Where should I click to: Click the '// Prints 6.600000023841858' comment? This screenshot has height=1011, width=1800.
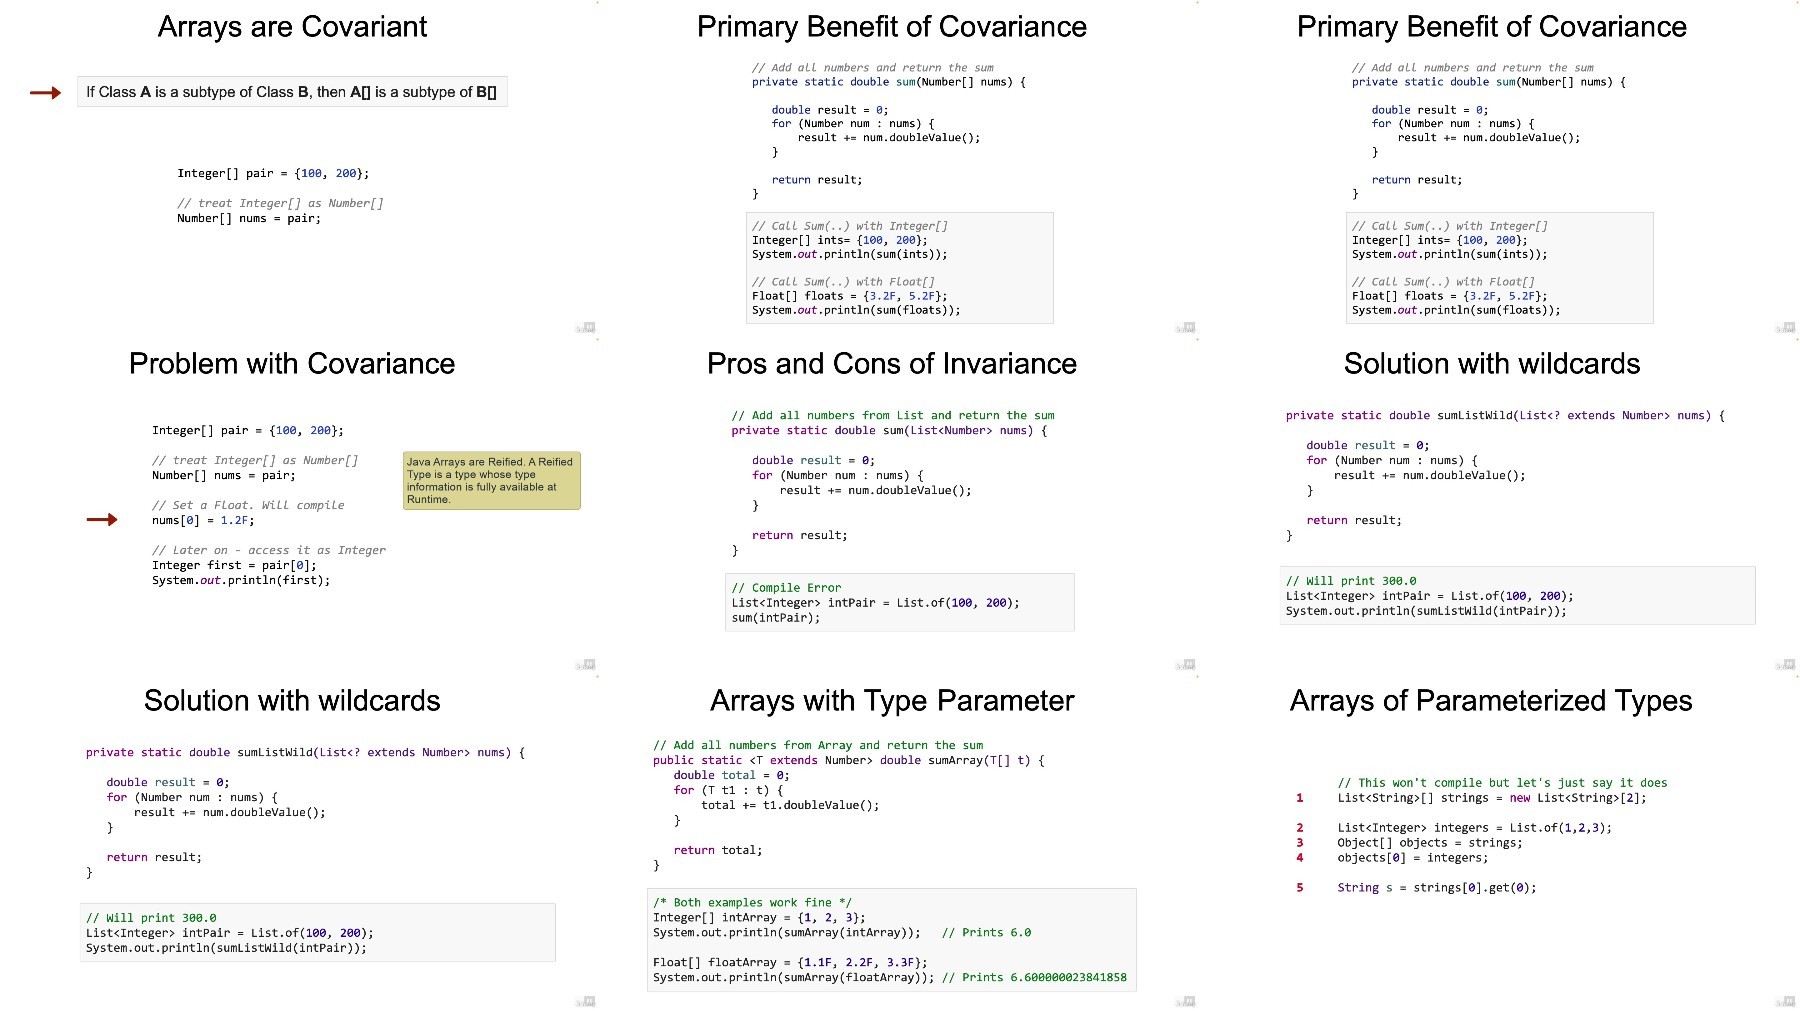pos(1034,977)
